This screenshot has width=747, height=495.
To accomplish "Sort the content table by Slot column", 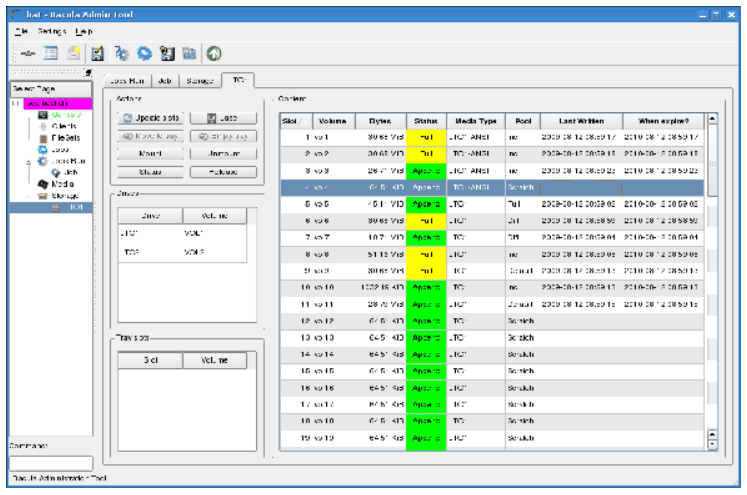I will [x=291, y=120].
